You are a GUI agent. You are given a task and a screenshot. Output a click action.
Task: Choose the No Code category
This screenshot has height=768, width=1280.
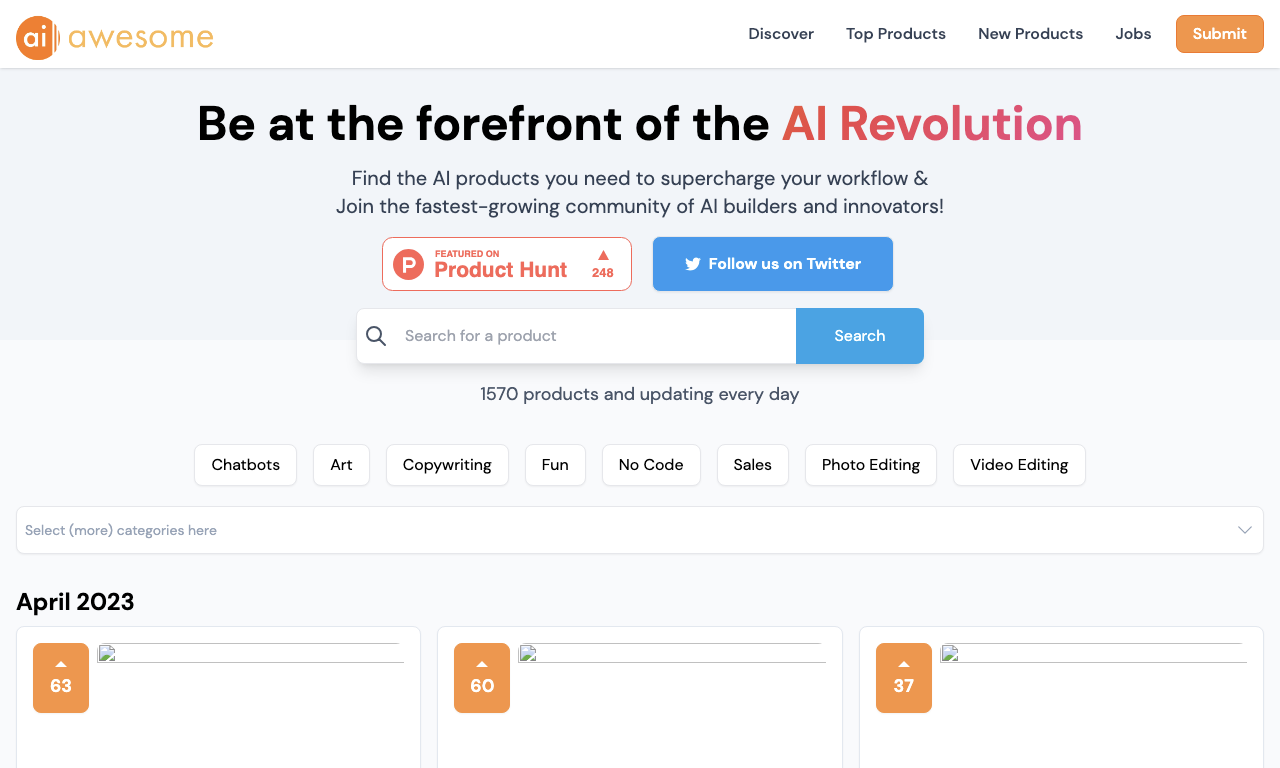(x=651, y=465)
